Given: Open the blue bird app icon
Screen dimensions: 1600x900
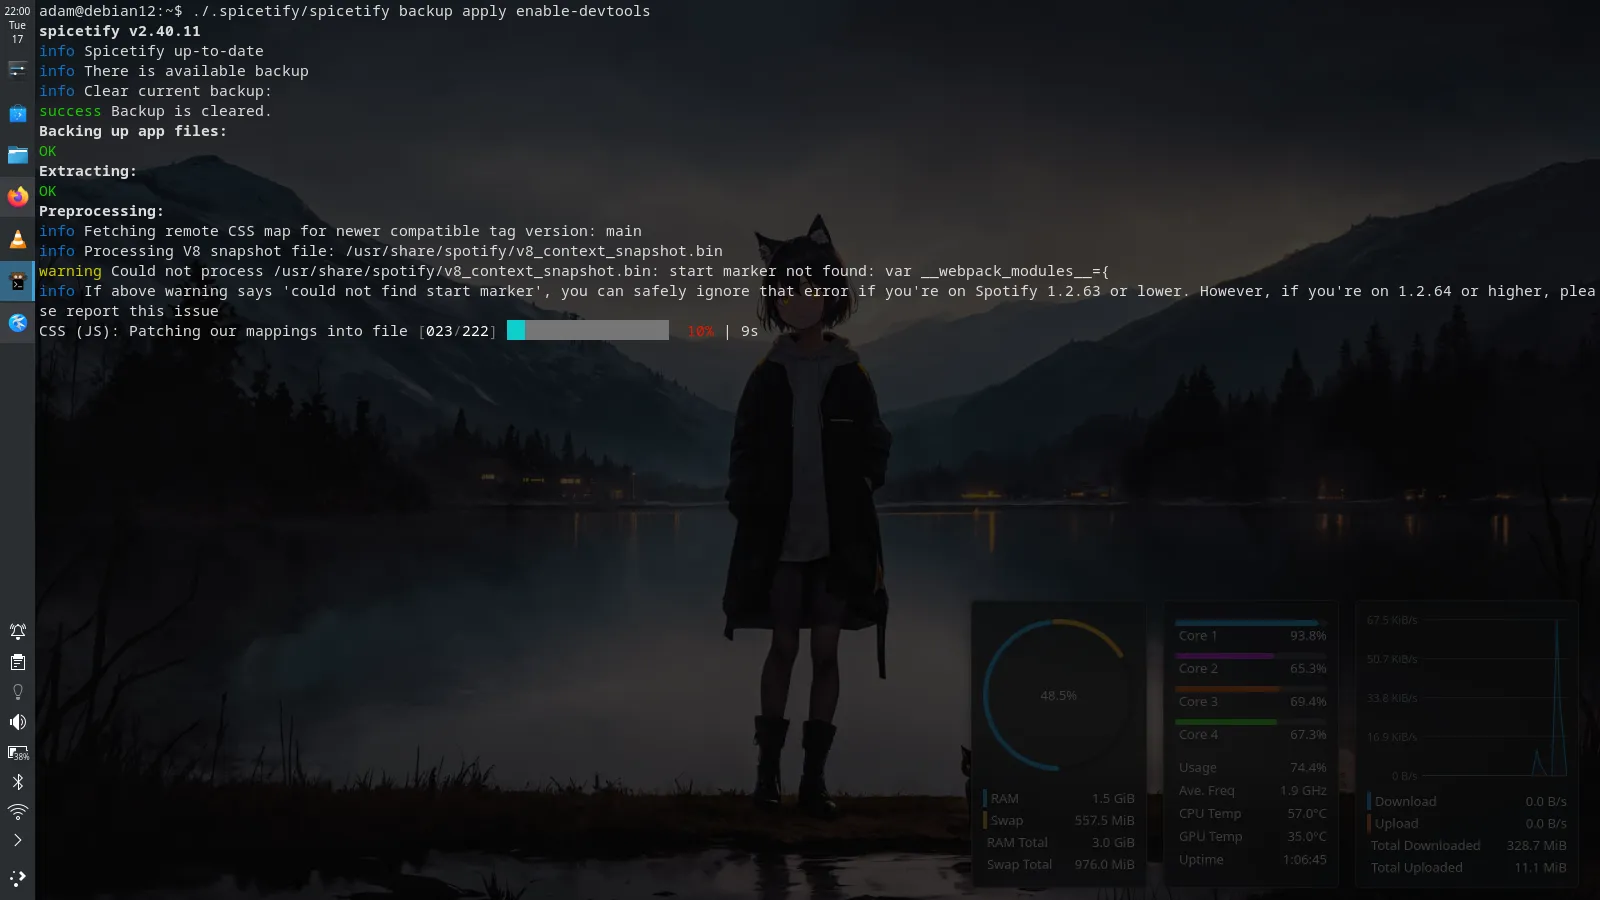Looking at the screenshot, I should click(x=17, y=323).
